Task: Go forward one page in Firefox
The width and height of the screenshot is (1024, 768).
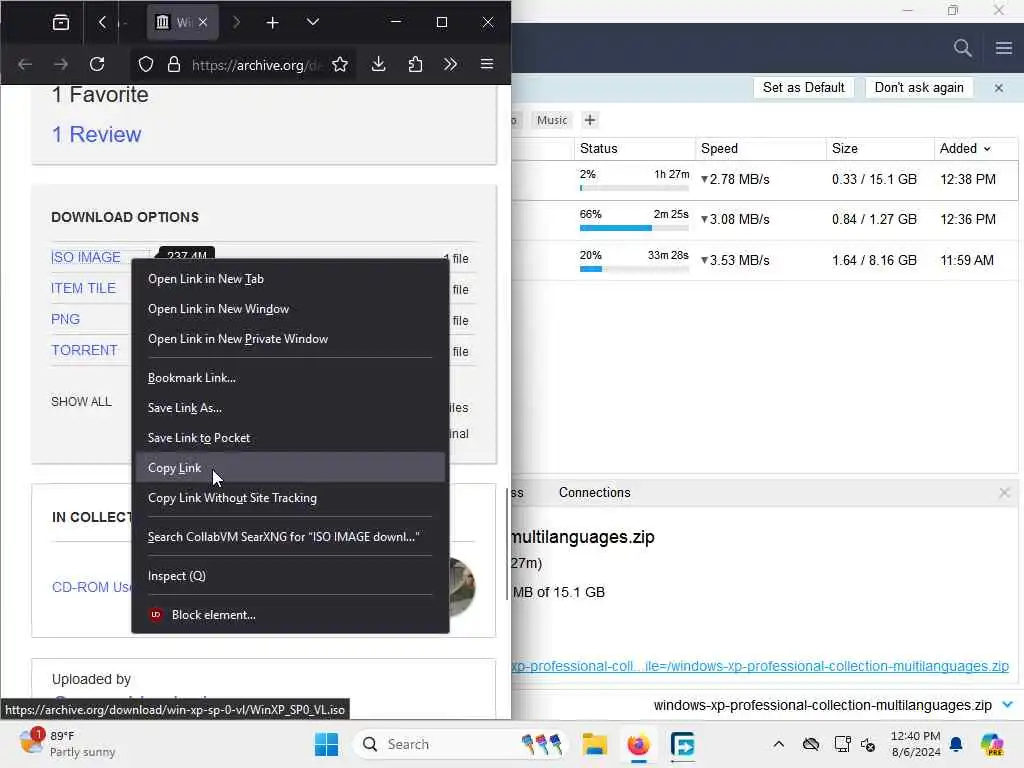Action: [61, 64]
